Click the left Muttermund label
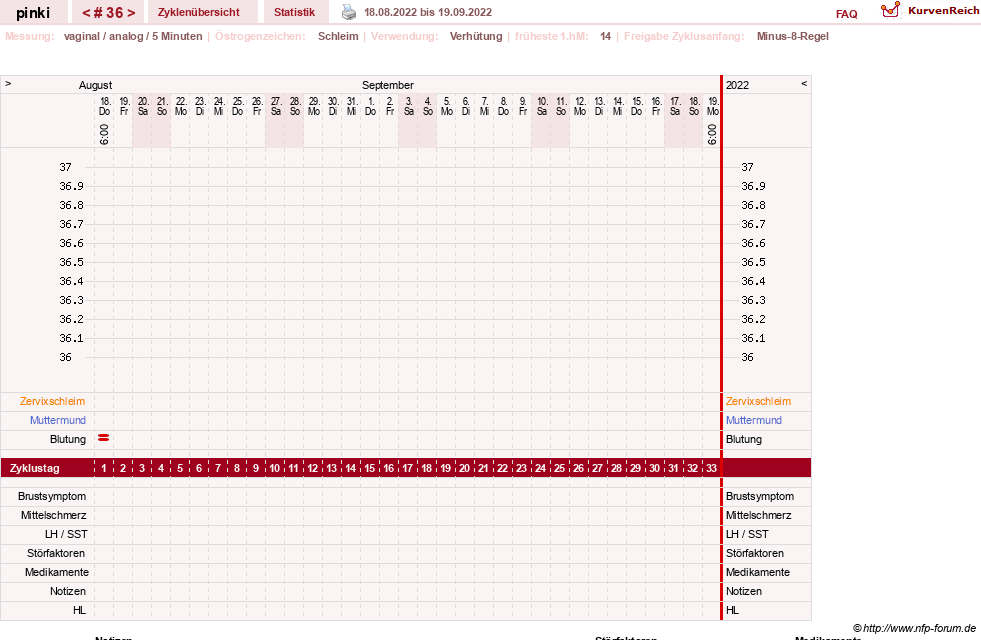 pos(58,420)
